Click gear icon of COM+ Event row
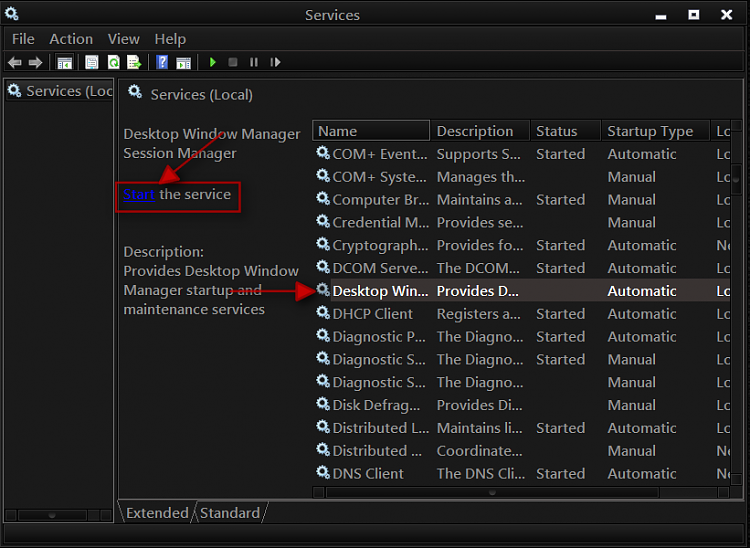Image resolution: width=750 pixels, height=548 pixels. [323, 153]
